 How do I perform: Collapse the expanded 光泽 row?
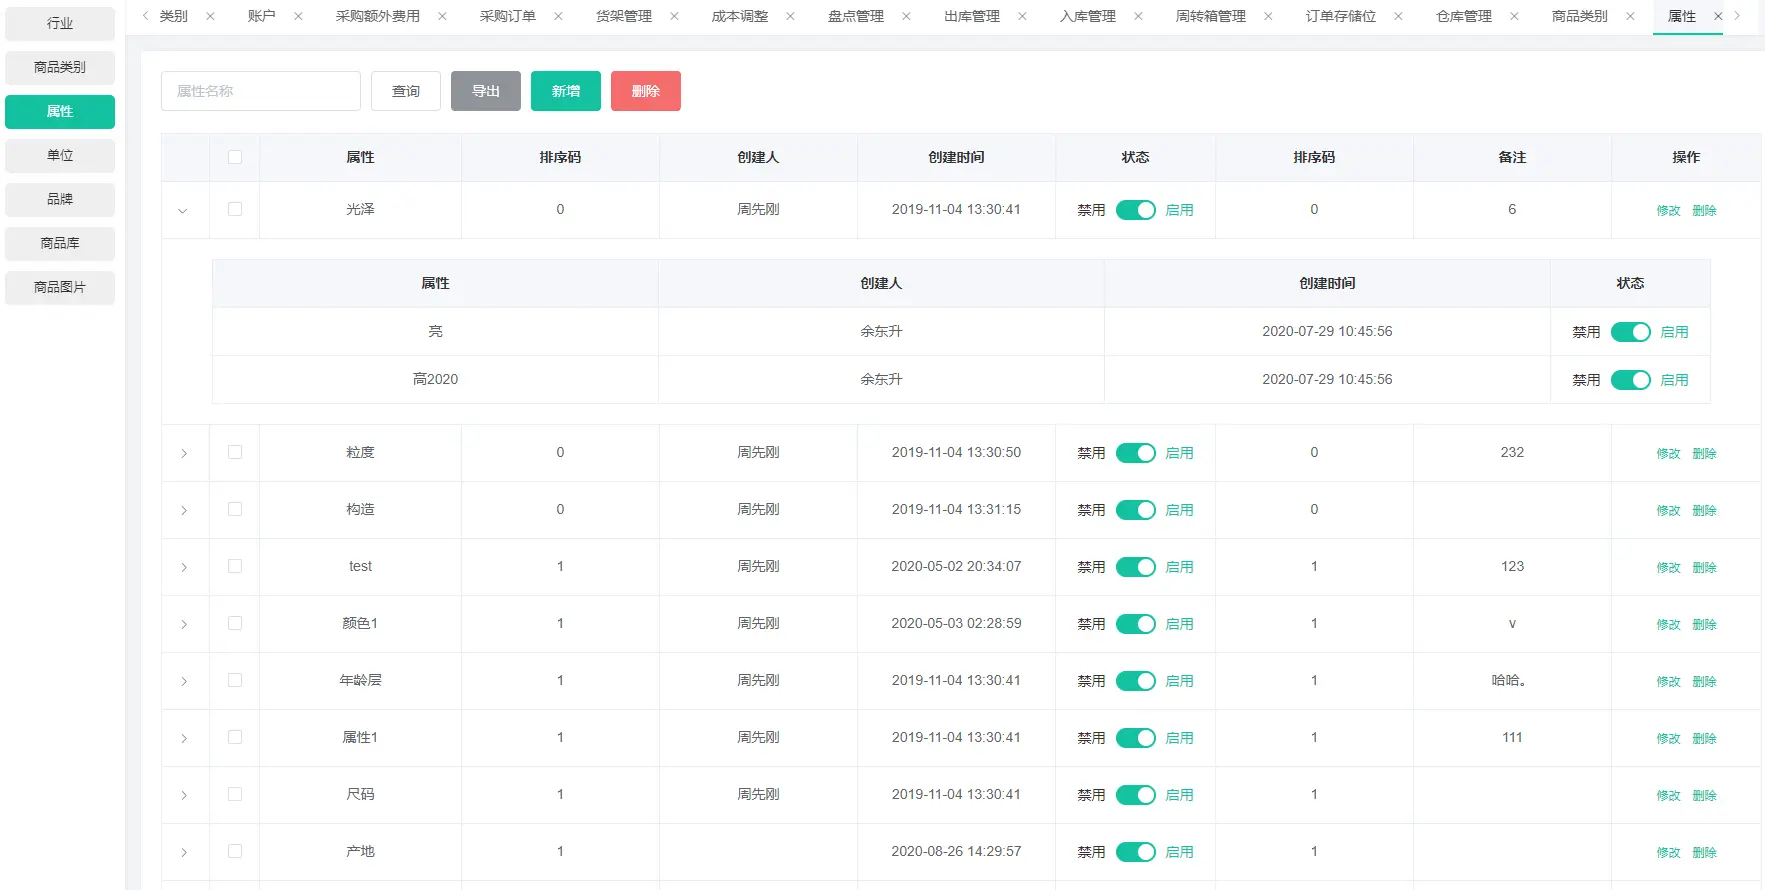pos(183,211)
